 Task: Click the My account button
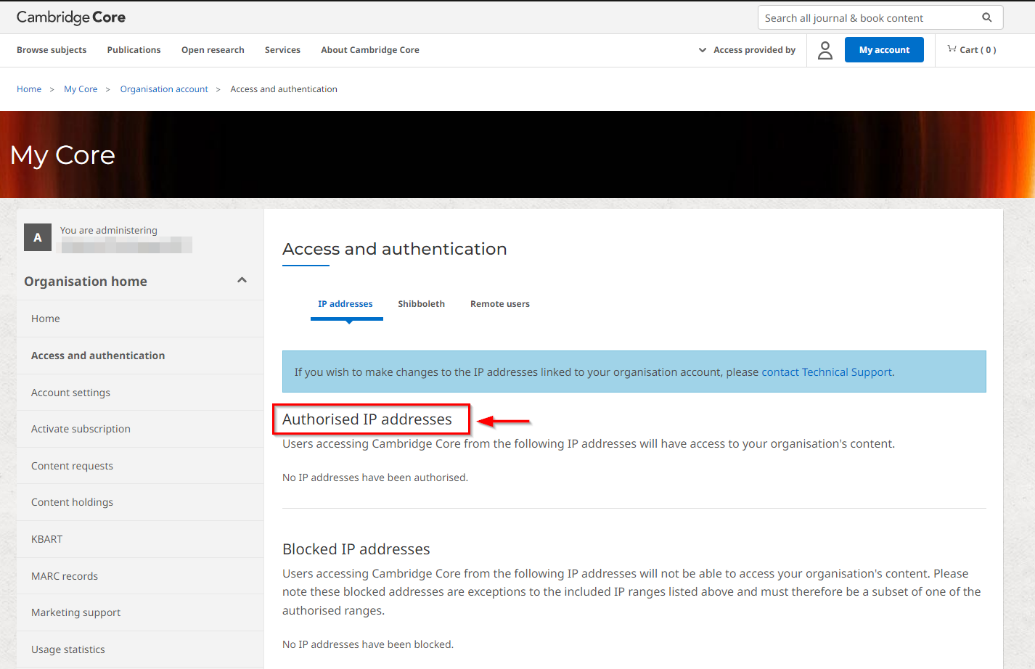click(x=884, y=50)
